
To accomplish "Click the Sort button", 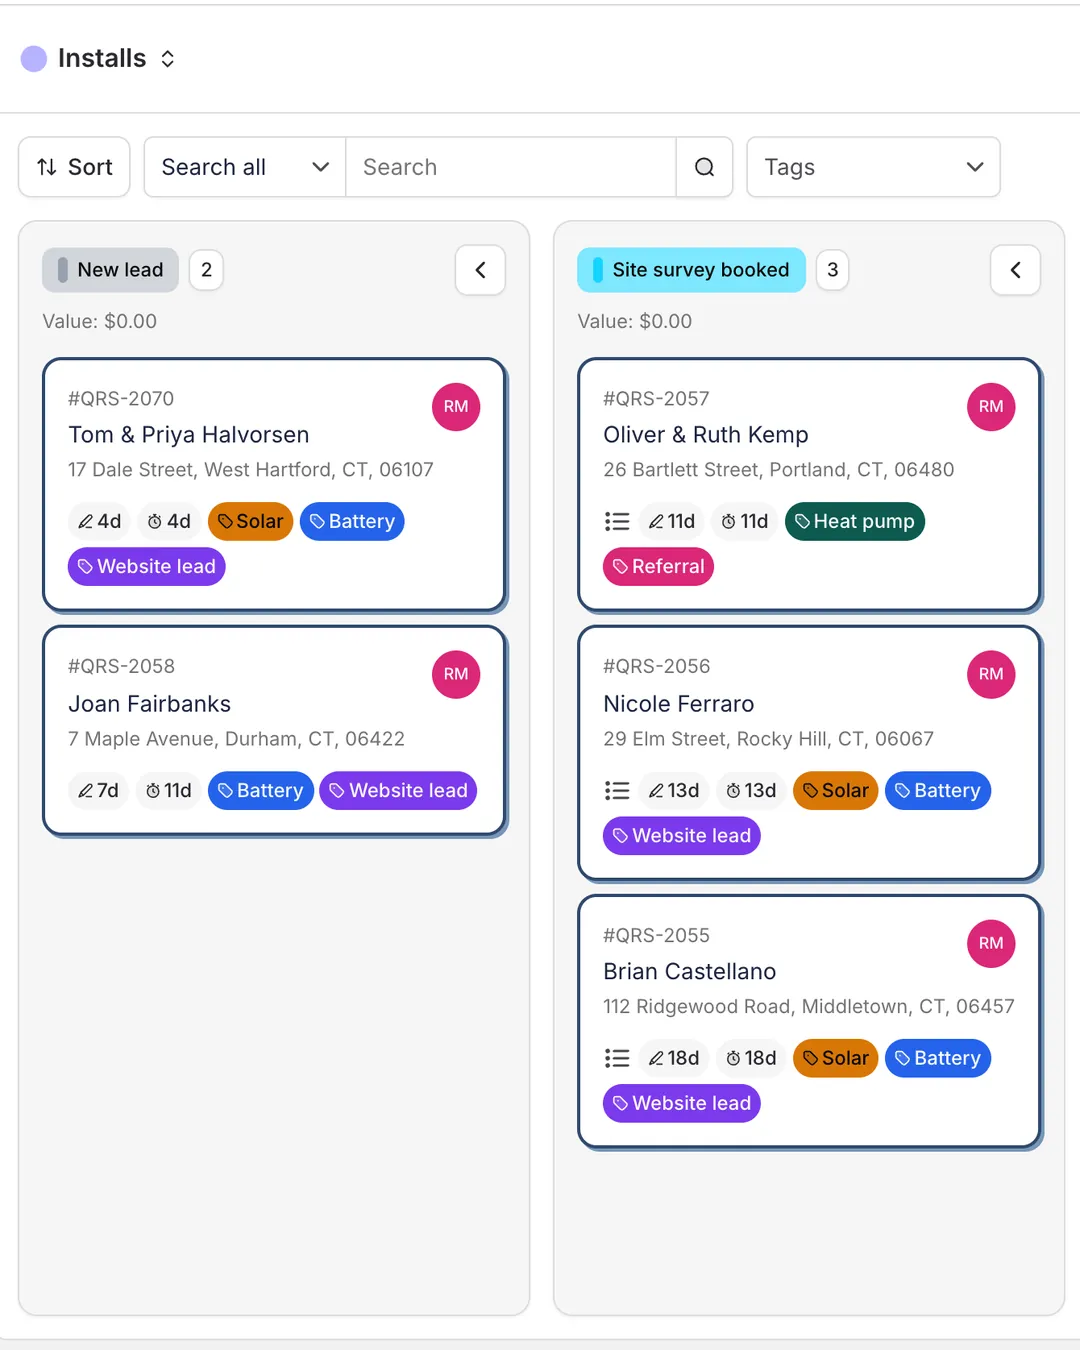I will (x=74, y=167).
